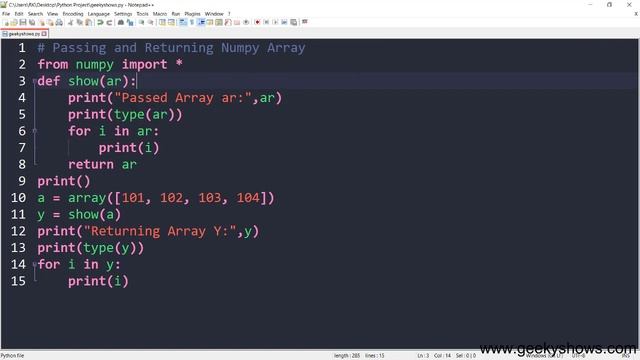Screen dimensions: 640x360
Task: Open the Edit menu
Action: (19, 14)
